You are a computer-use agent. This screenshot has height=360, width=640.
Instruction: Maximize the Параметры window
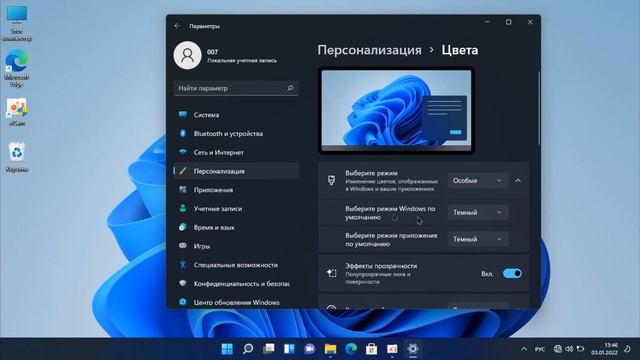(x=509, y=22)
